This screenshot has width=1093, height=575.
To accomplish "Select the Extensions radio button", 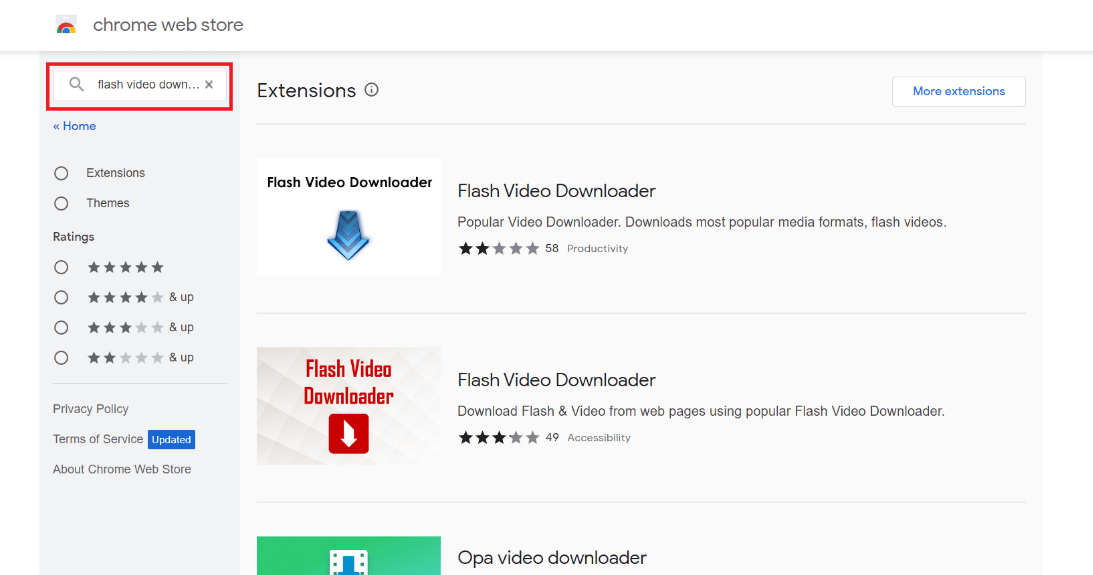I will click(61, 173).
